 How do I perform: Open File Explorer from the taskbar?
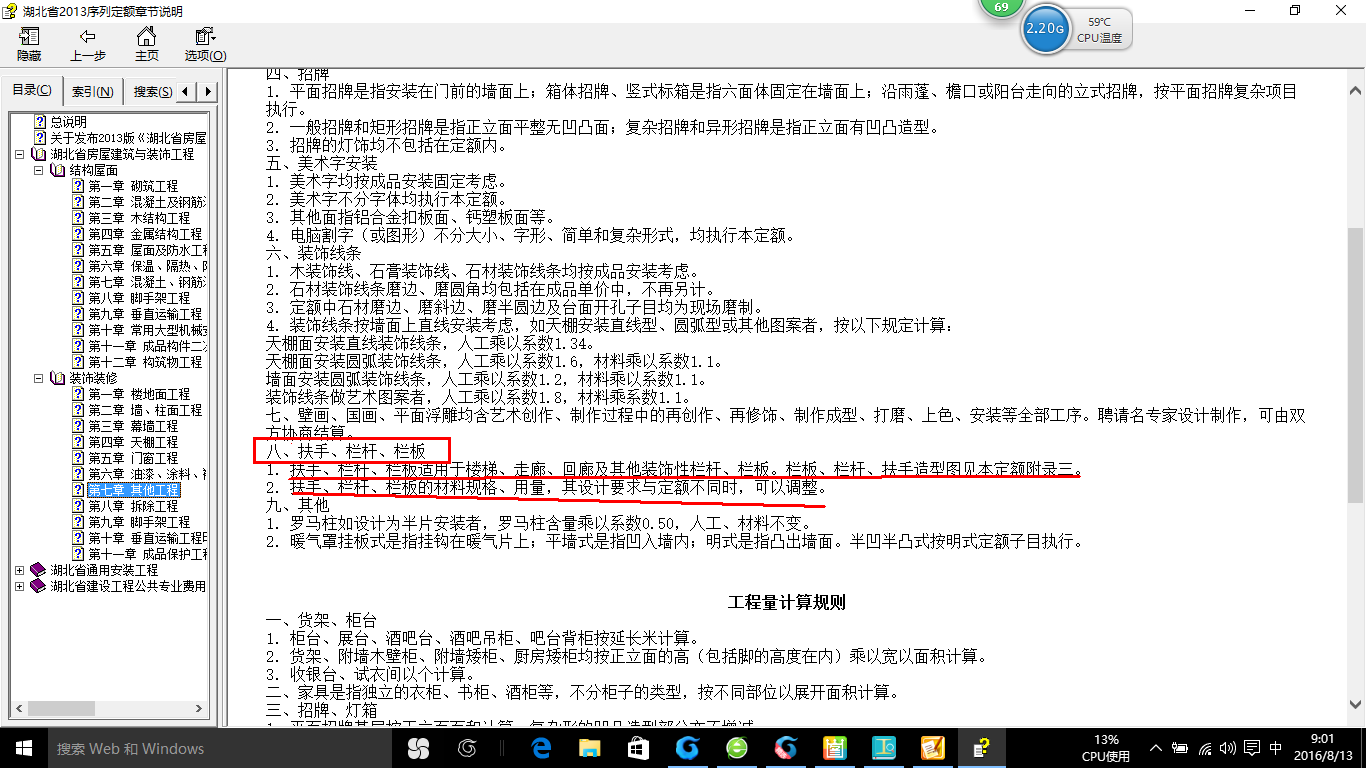590,748
